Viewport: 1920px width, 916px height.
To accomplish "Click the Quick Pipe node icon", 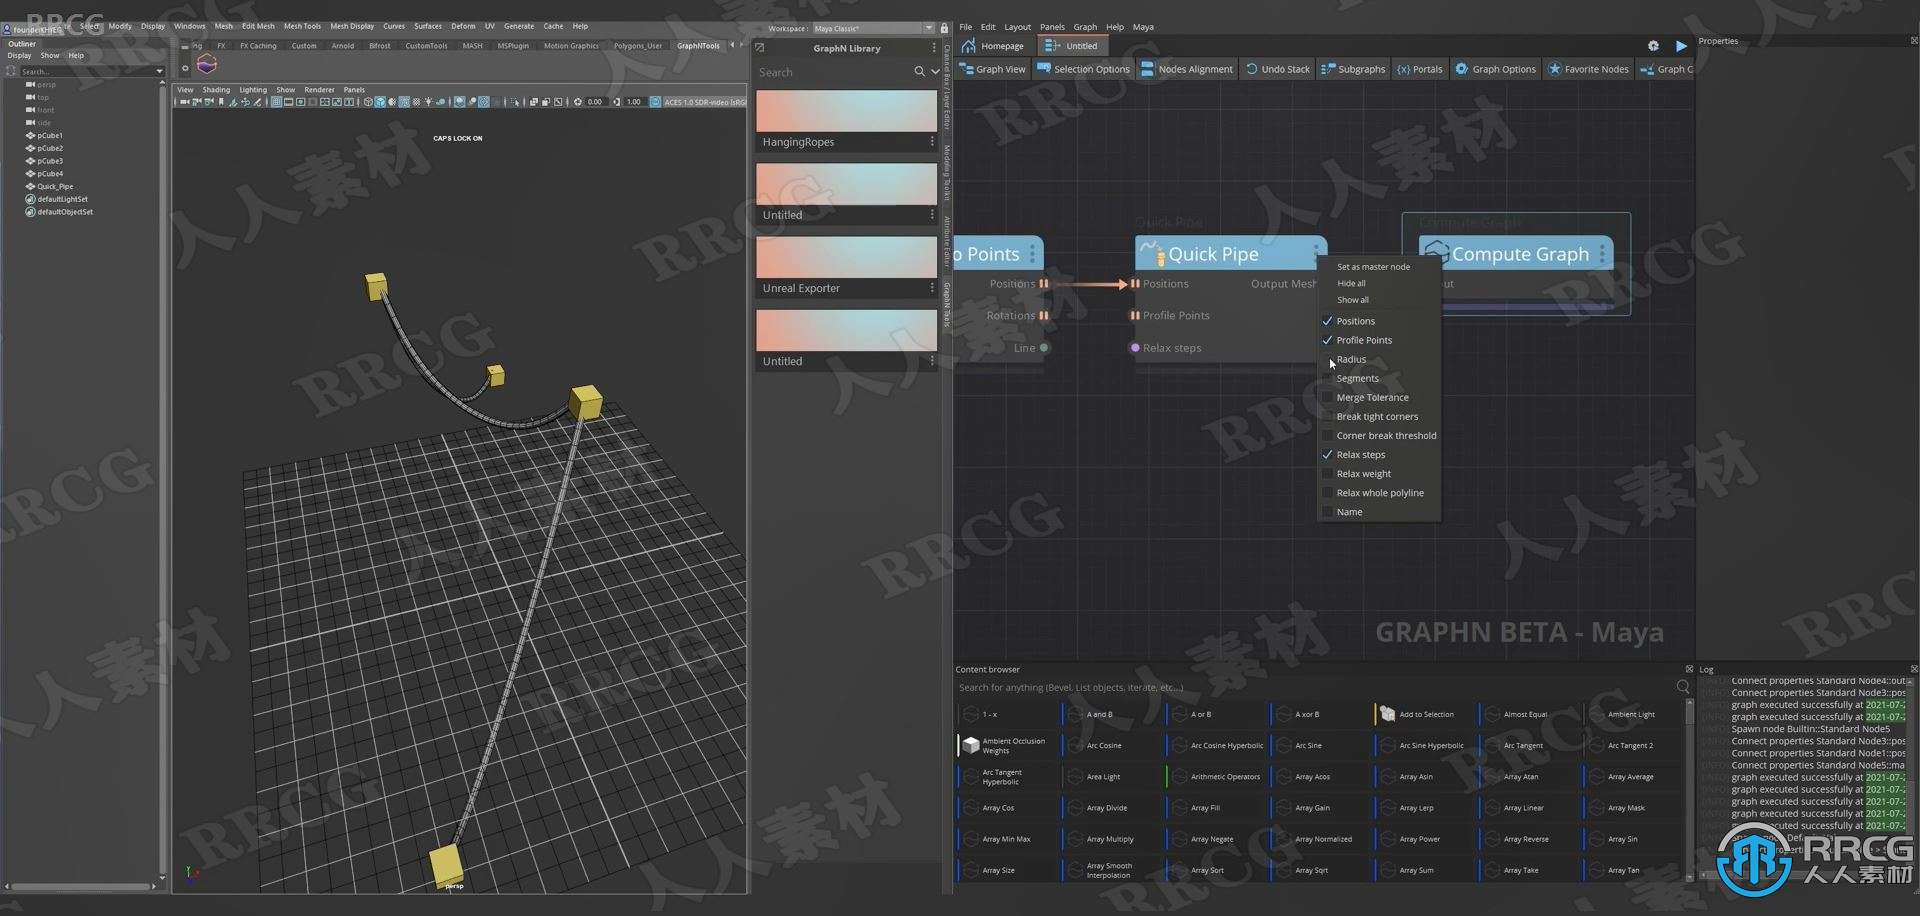I will (1153, 253).
